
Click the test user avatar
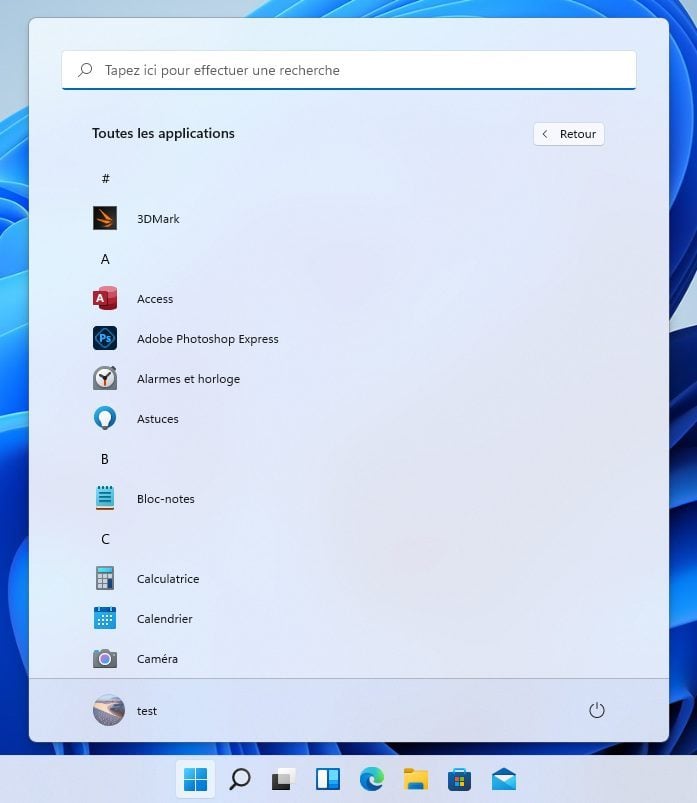tap(109, 710)
